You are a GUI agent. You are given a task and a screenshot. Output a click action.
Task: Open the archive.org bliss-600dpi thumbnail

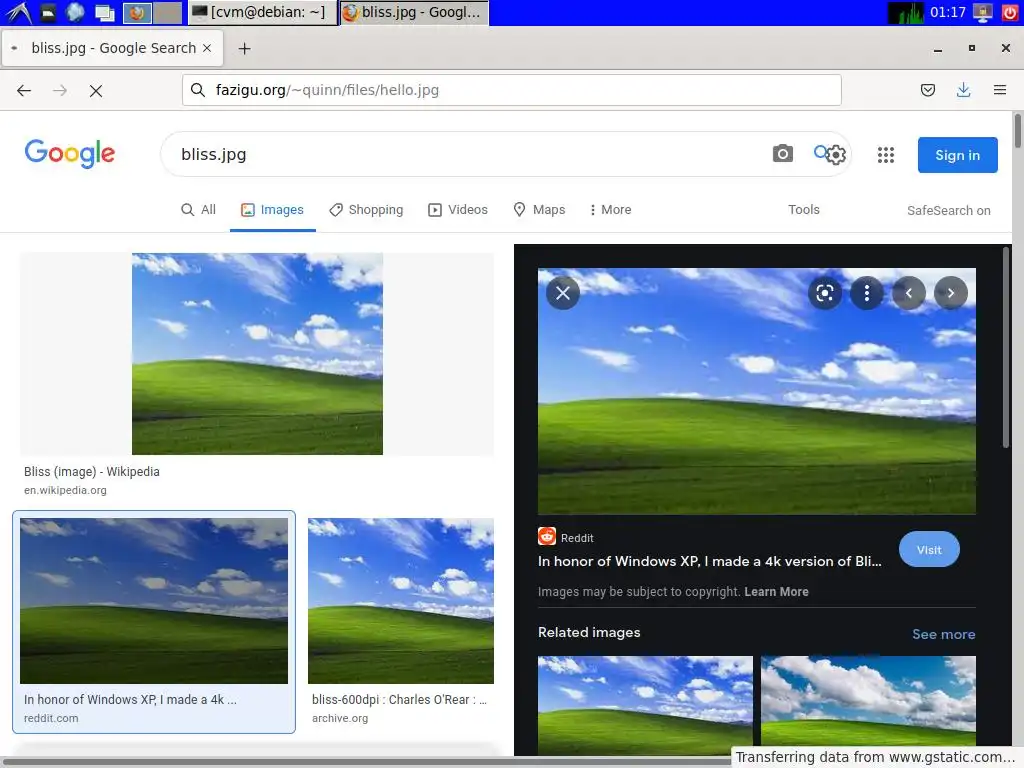(401, 601)
